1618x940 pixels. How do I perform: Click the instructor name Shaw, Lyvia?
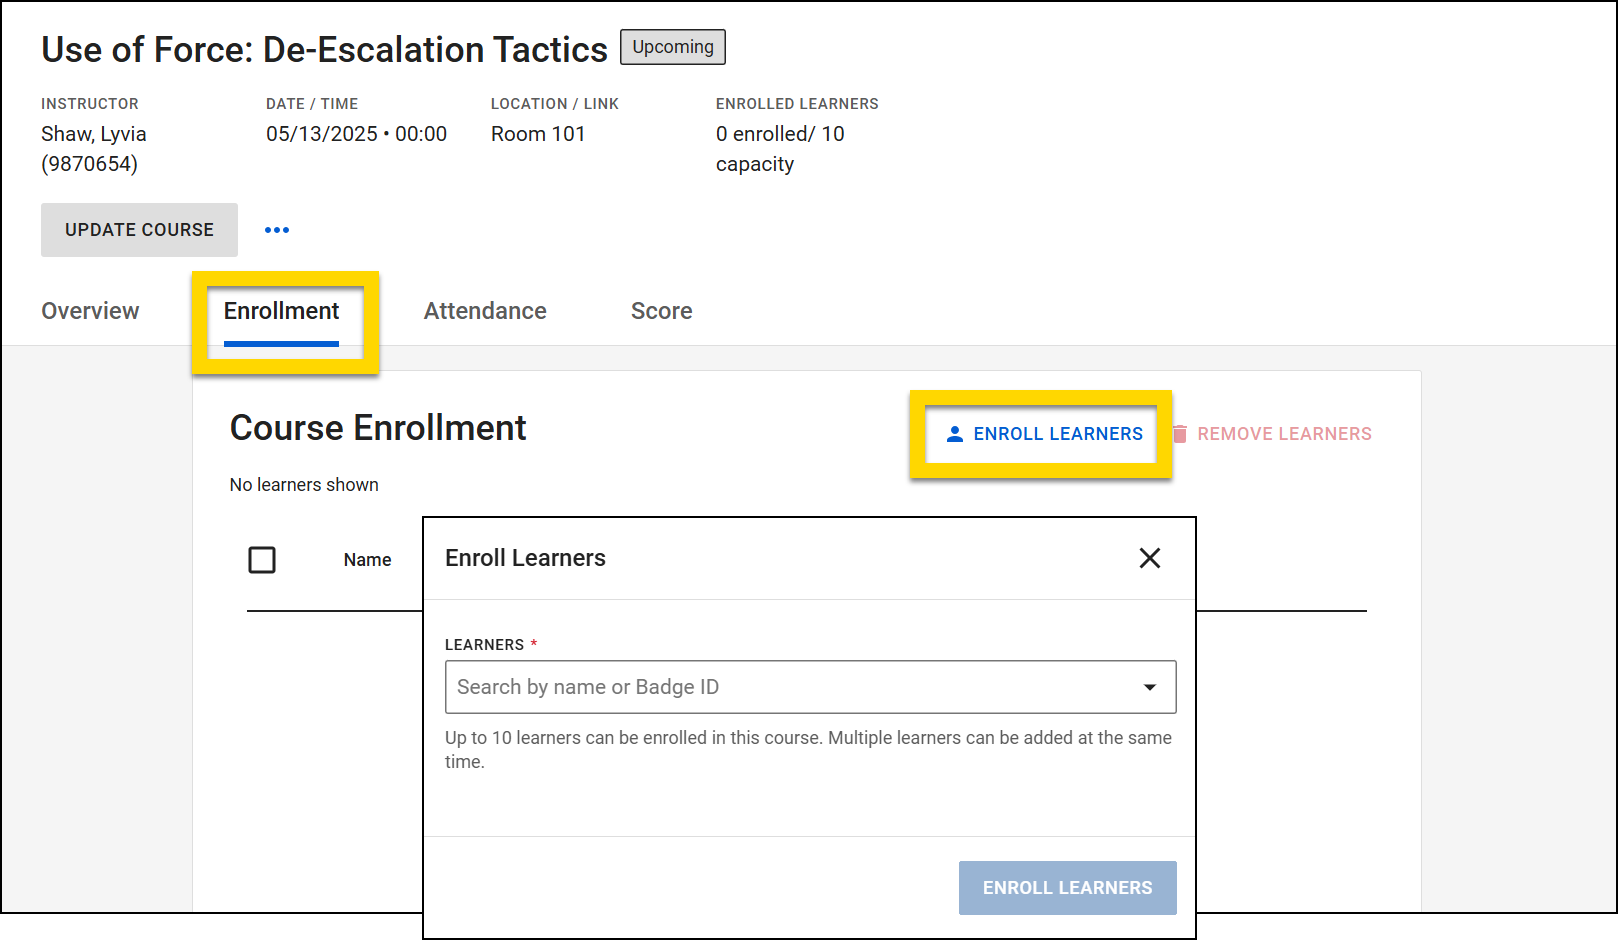pos(94,134)
